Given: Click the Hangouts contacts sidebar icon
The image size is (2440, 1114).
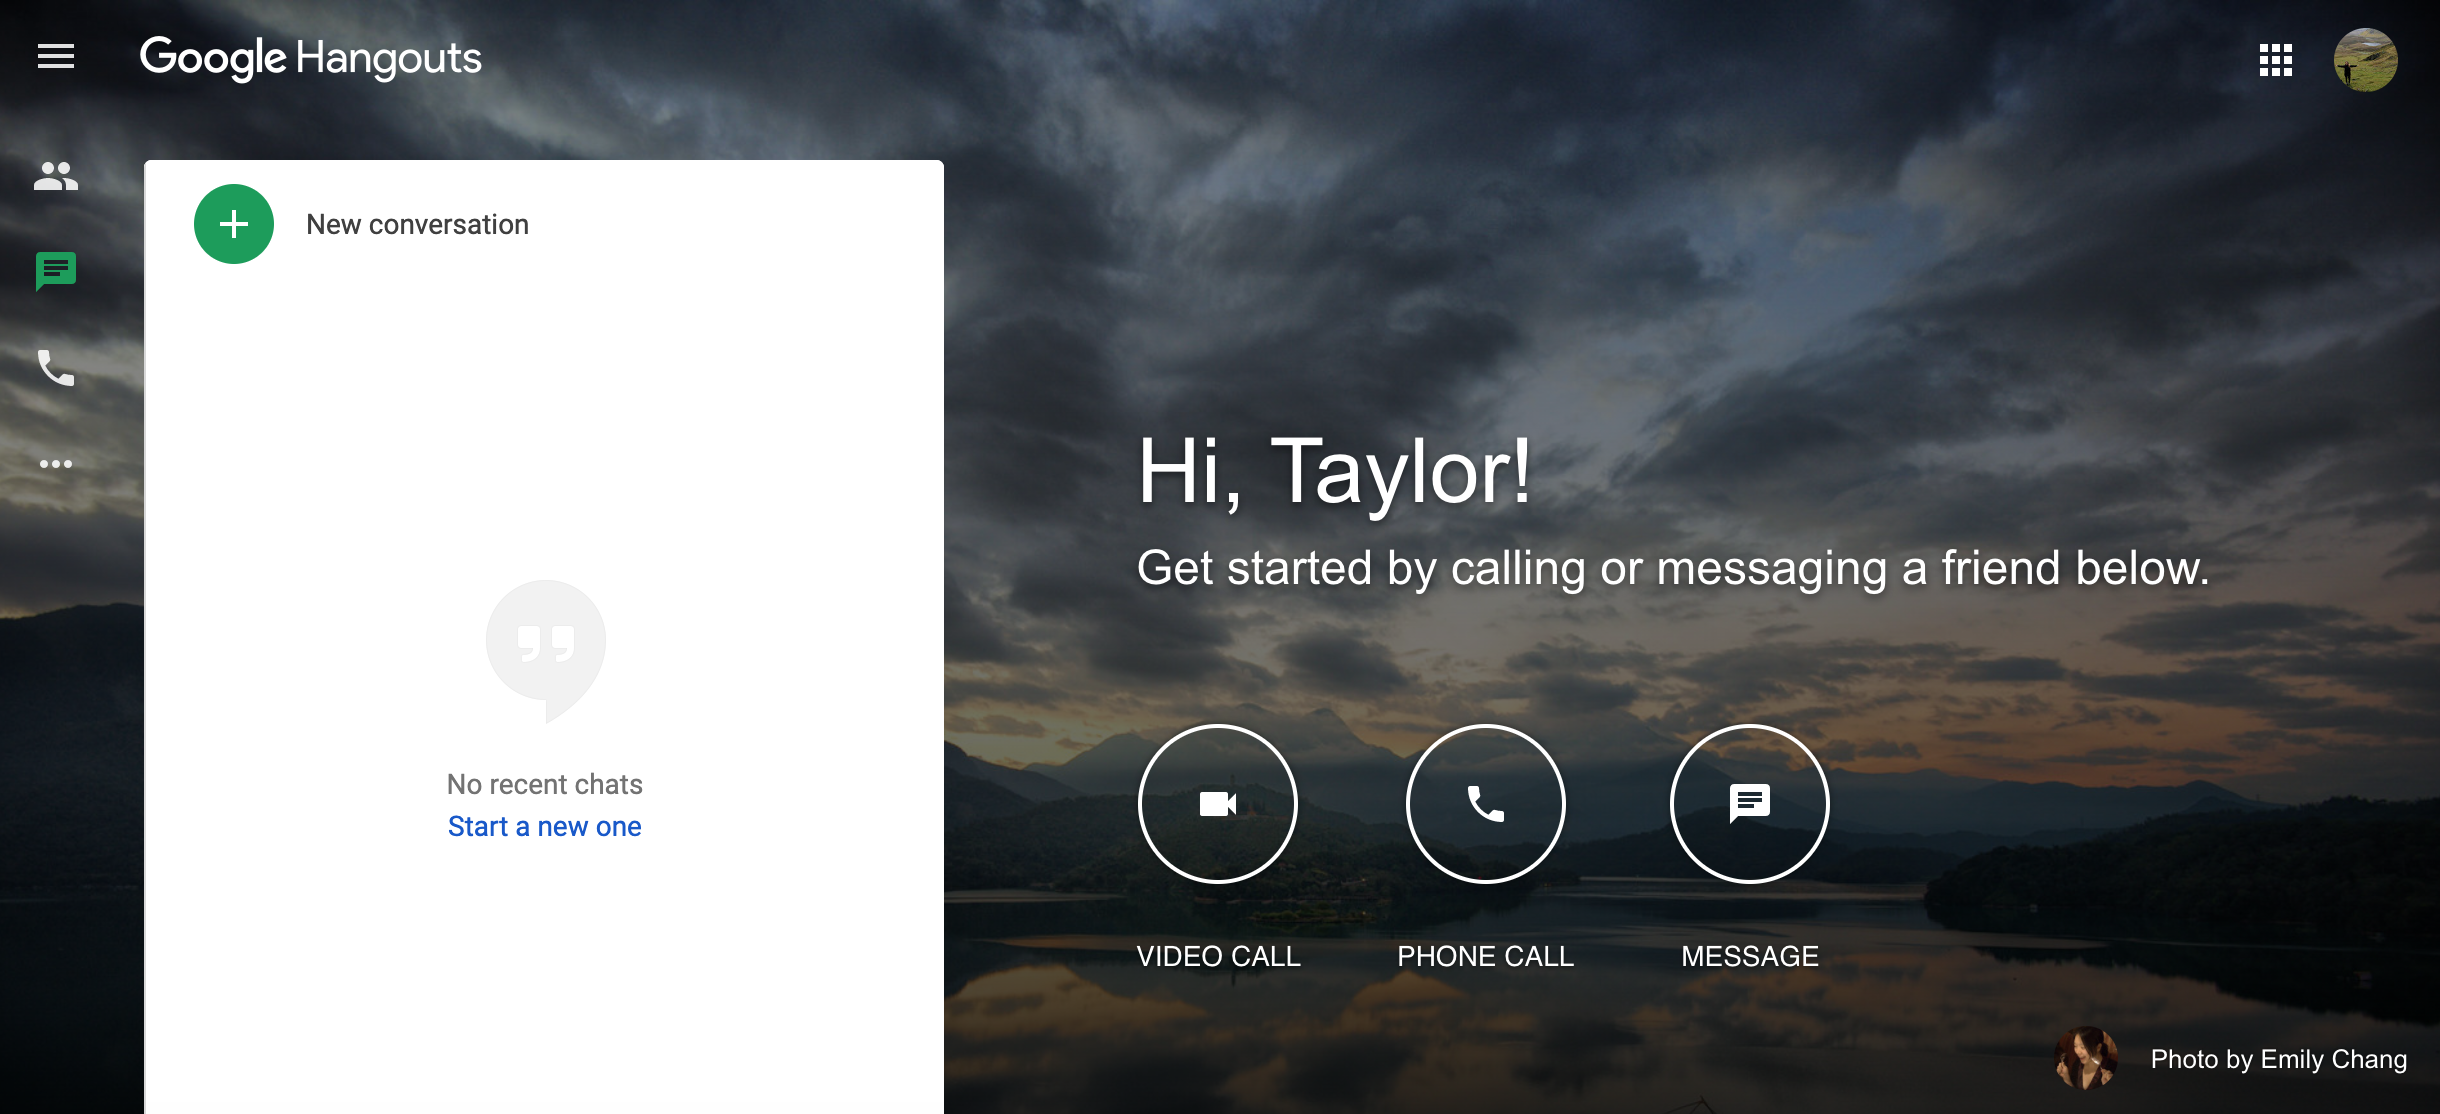Looking at the screenshot, I should coord(56,176).
